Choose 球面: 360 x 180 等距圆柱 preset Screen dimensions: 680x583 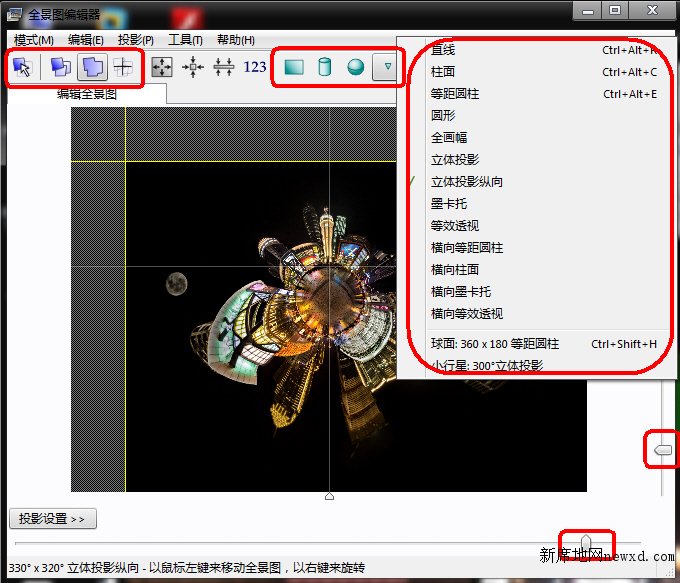[495, 344]
